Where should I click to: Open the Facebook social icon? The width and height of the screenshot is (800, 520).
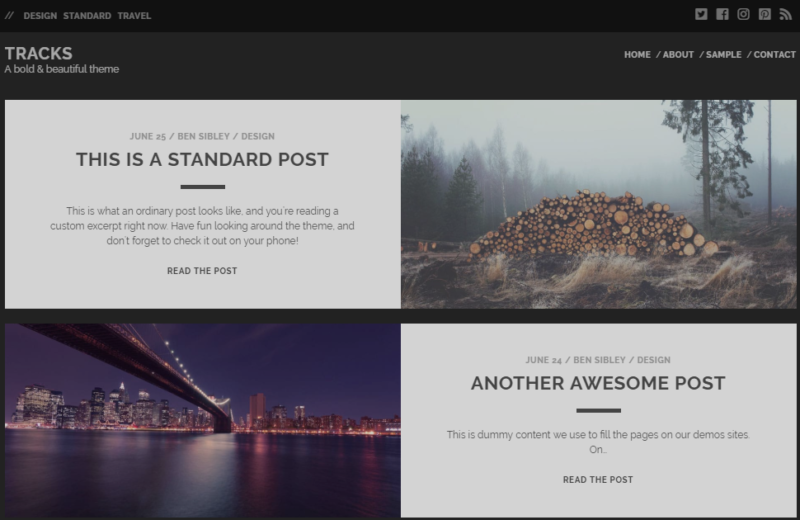(x=722, y=14)
